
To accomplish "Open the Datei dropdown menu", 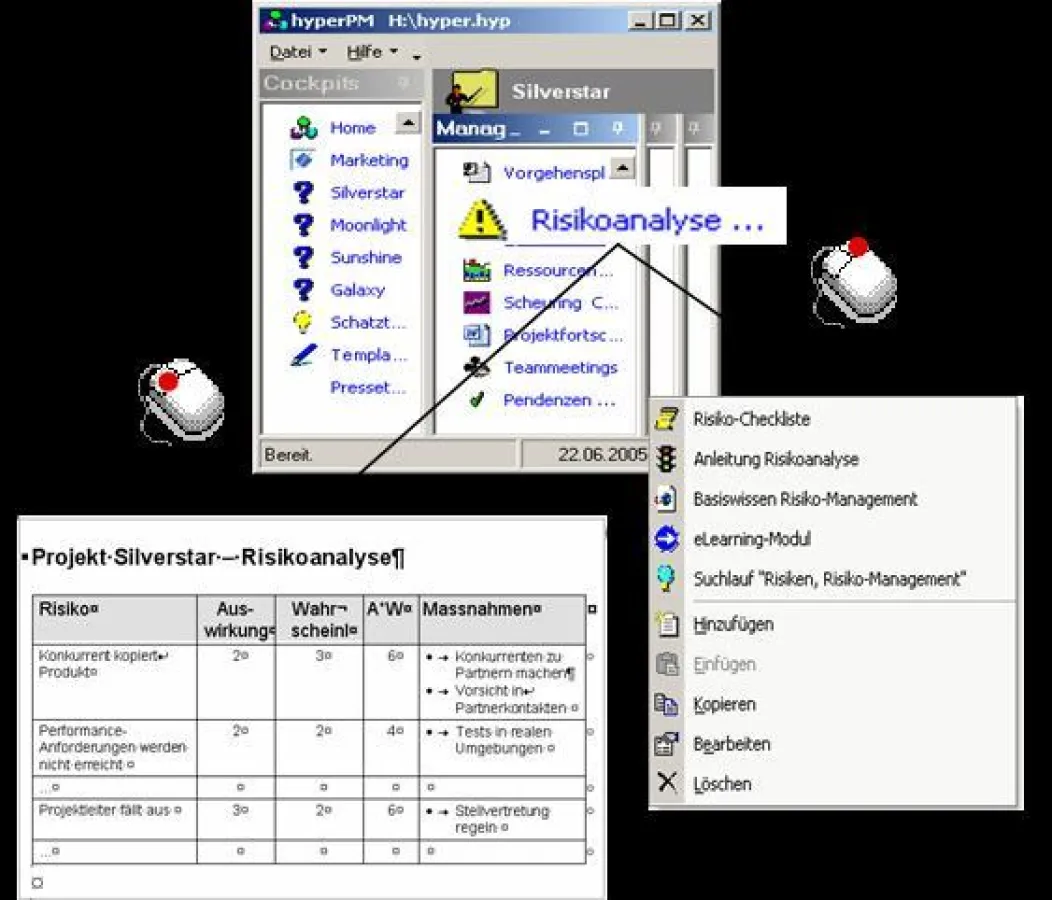I will [x=297, y=52].
